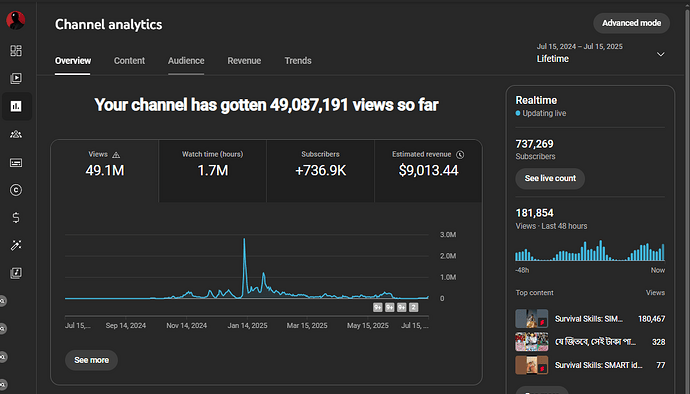690x394 pixels.
Task: Open the Subtitles icon in sidebar
Action: (16, 163)
